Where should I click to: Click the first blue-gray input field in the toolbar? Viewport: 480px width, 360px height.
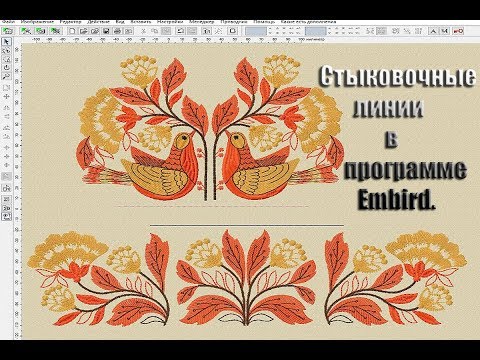[x=256, y=31]
